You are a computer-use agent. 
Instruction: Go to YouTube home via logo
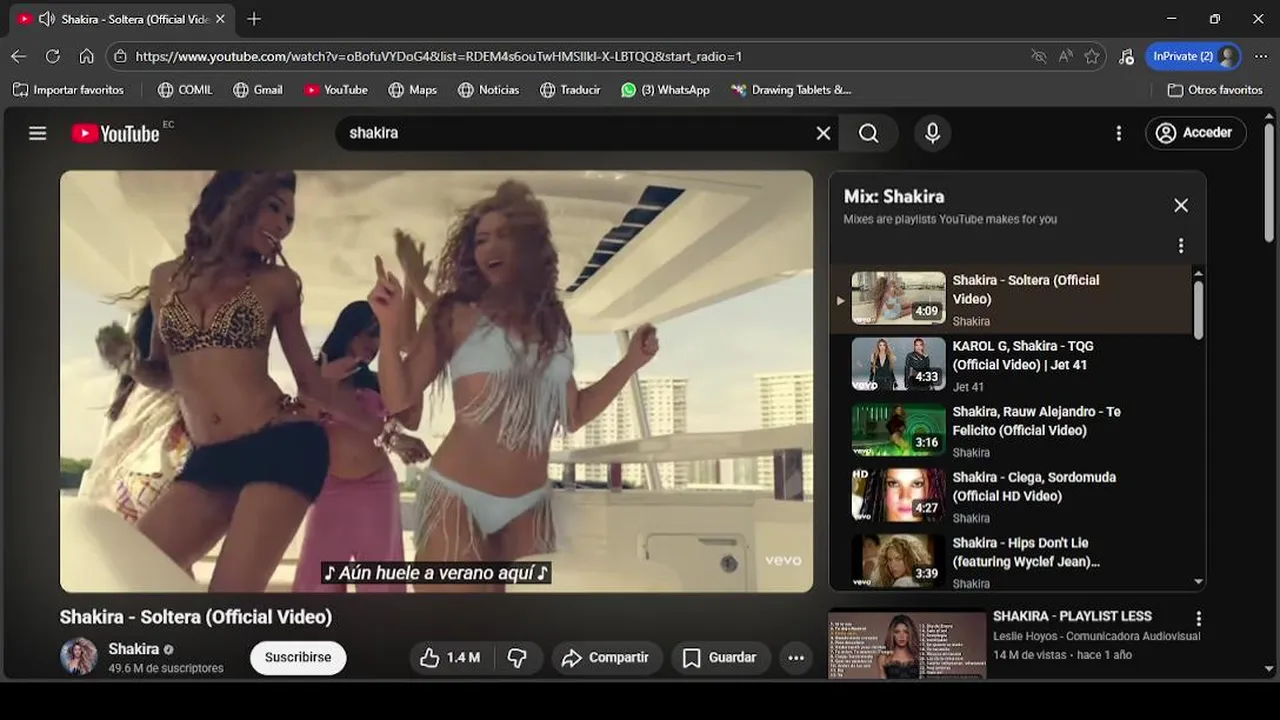click(115, 133)
